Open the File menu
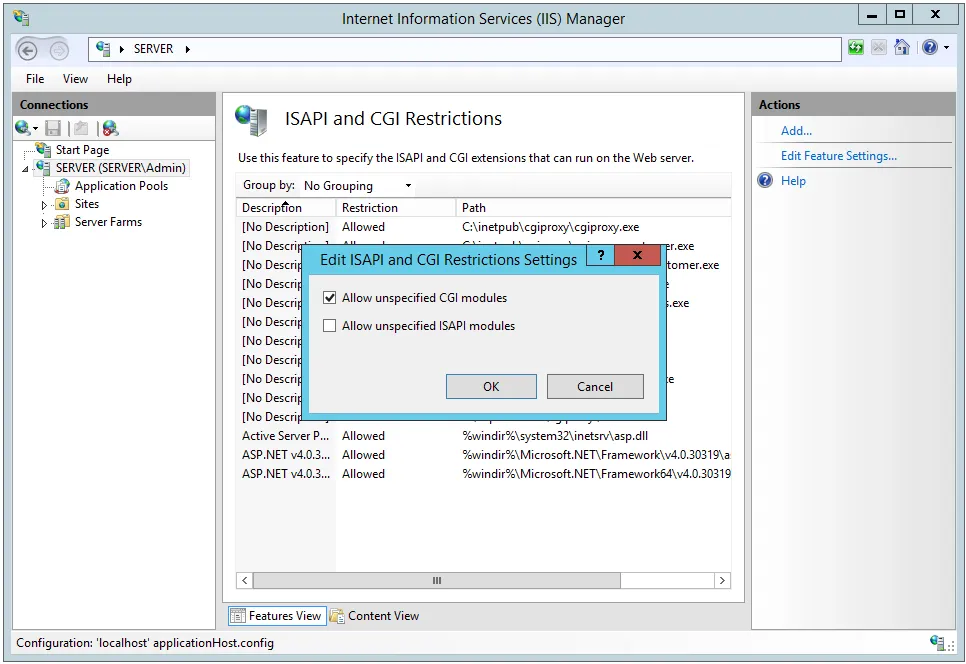Screen dimensions: 966x664 tap(35, 79)
